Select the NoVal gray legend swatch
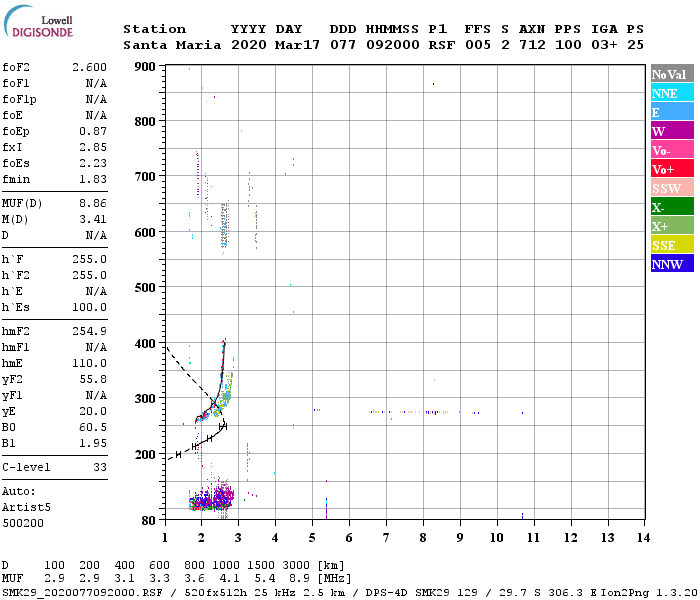The width and height of the screenshot is (700, 600). (672, 74)
